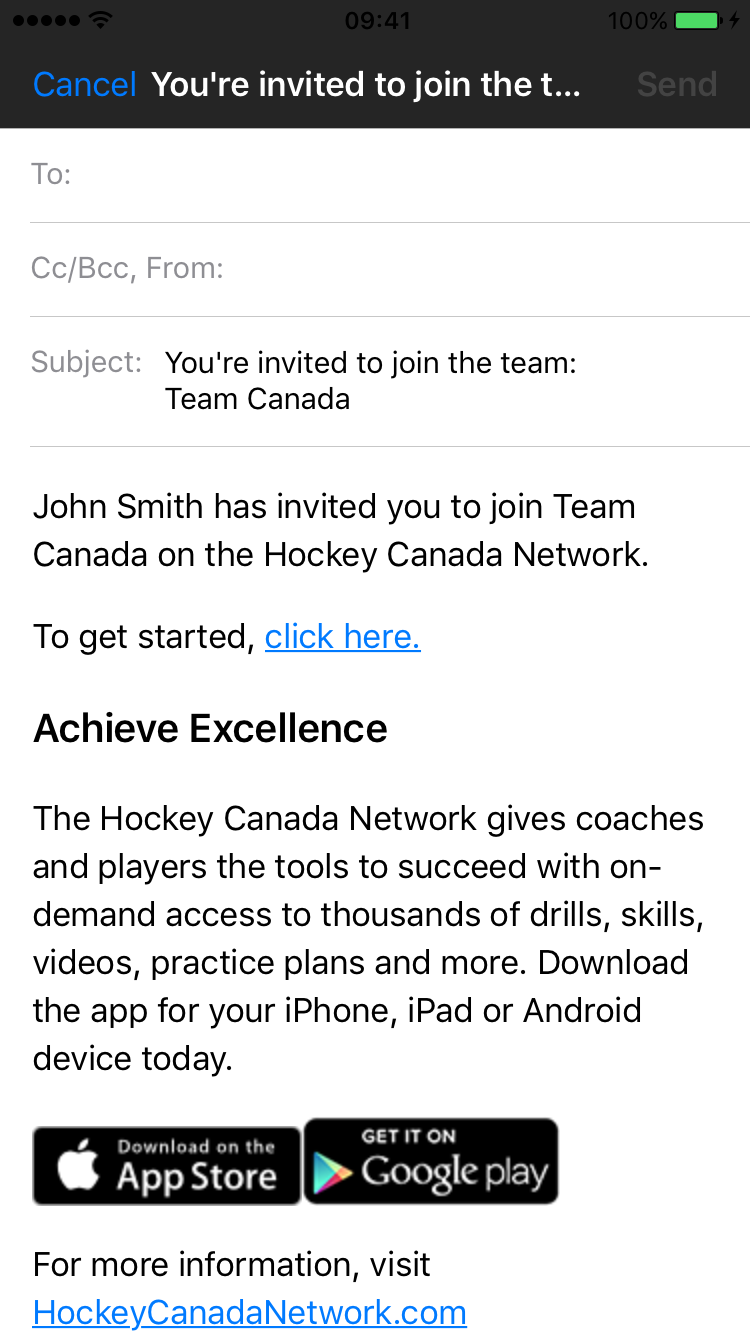Viewport: 750px width, 1334px height.
Task: Tap the green battery icon
Action: 697,20
